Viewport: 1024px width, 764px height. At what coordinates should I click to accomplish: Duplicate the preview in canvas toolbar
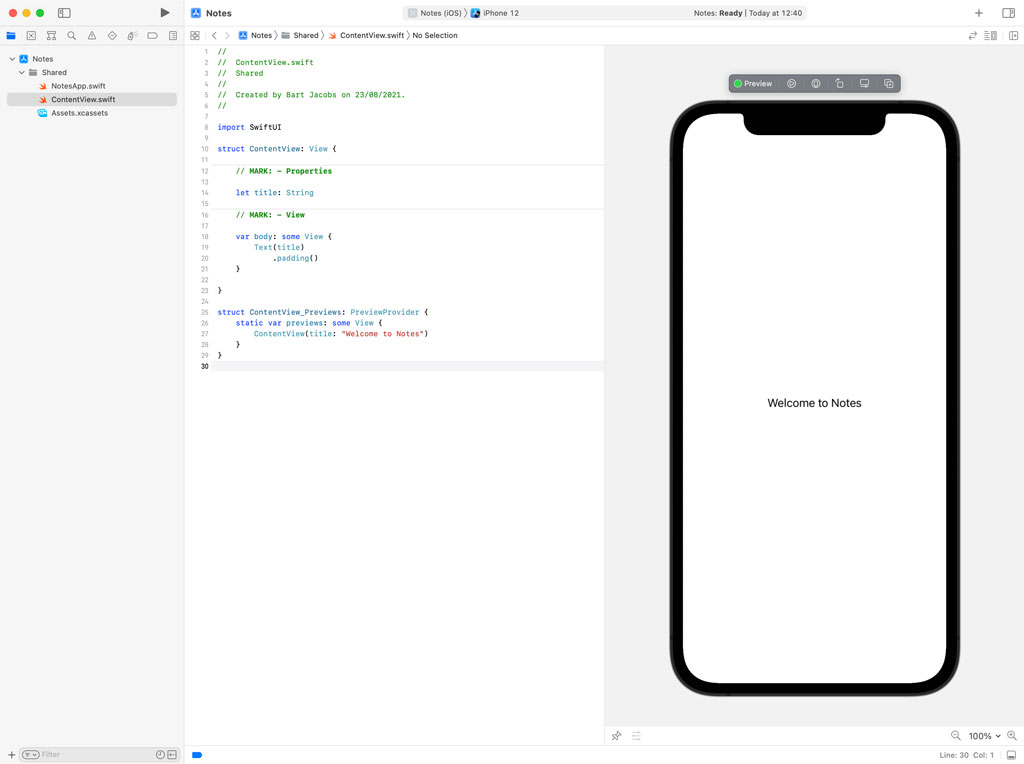[x=888, y=84]
